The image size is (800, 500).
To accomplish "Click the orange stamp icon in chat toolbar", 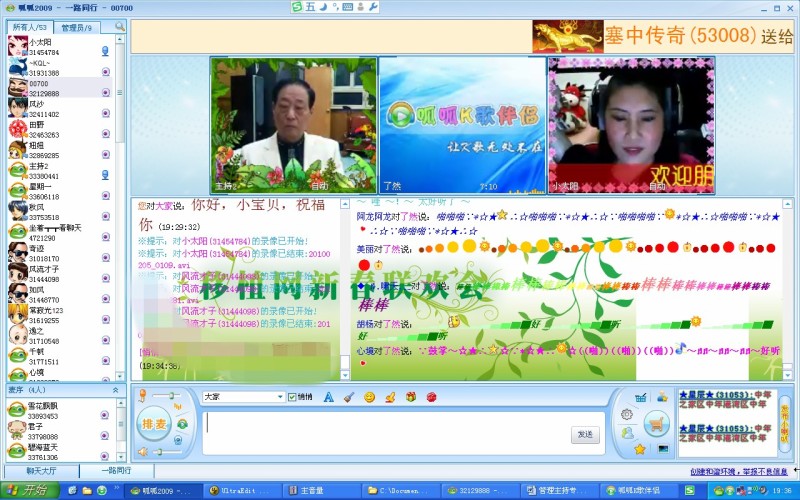I will coord(390,397).
